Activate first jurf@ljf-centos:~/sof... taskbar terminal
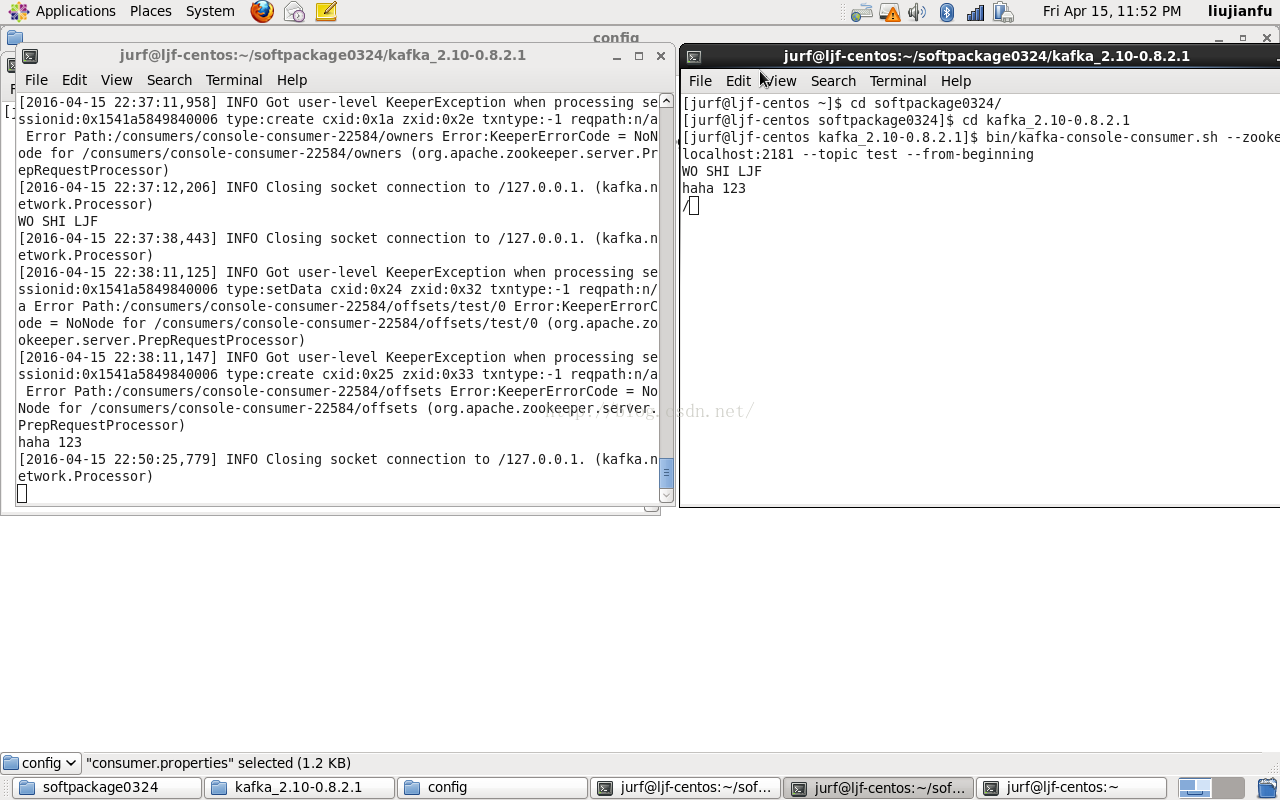The image size is (1280, 800). (685, 788)
